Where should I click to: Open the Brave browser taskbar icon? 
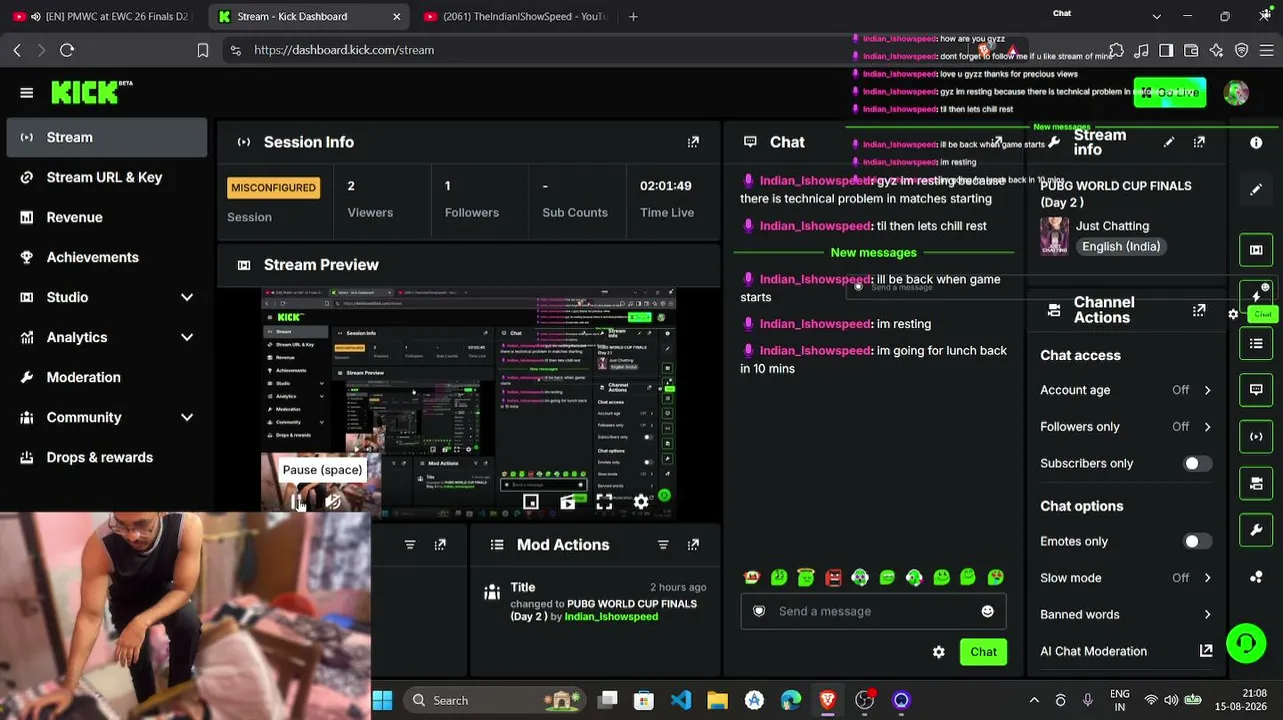pos(827,701)
